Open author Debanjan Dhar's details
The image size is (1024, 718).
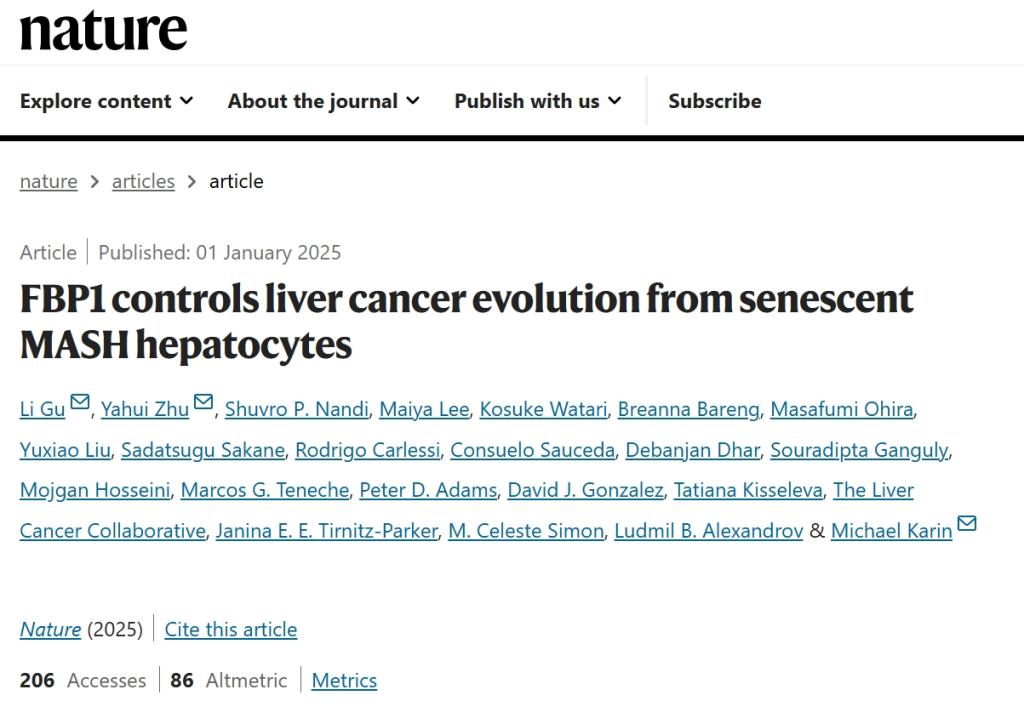tap(692, 449)
